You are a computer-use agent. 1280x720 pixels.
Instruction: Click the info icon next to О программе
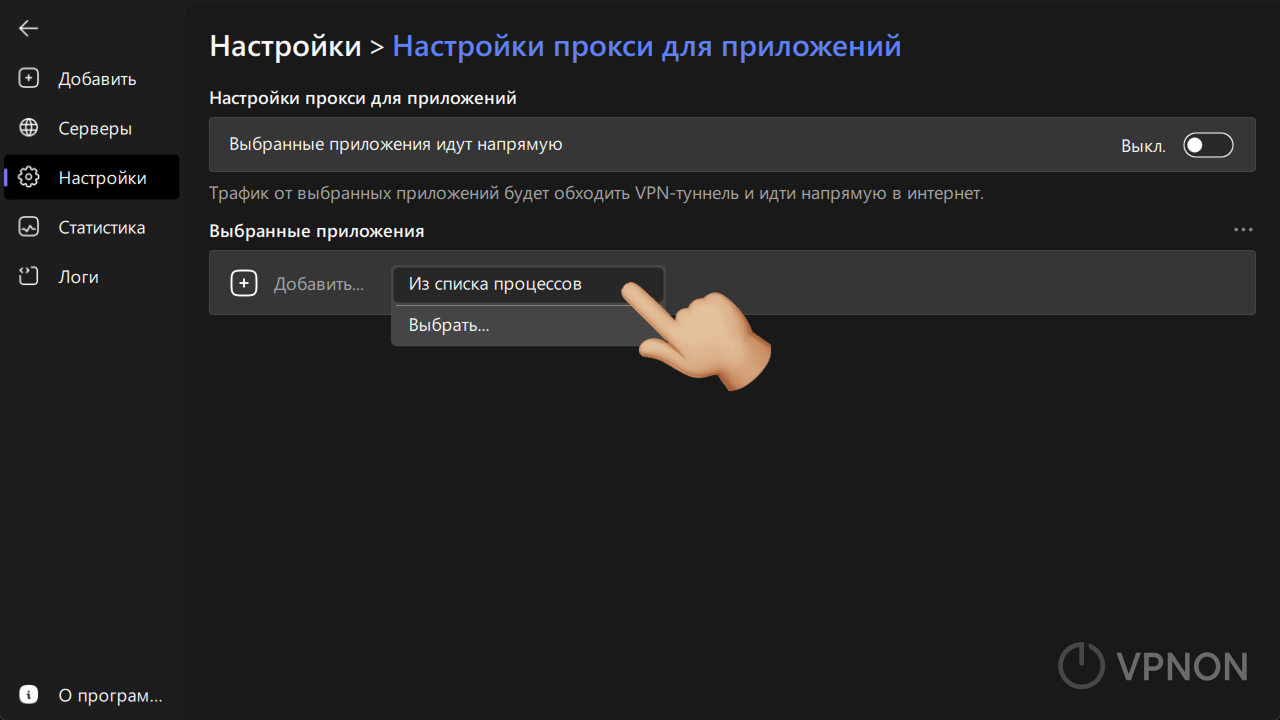(28, 693)
